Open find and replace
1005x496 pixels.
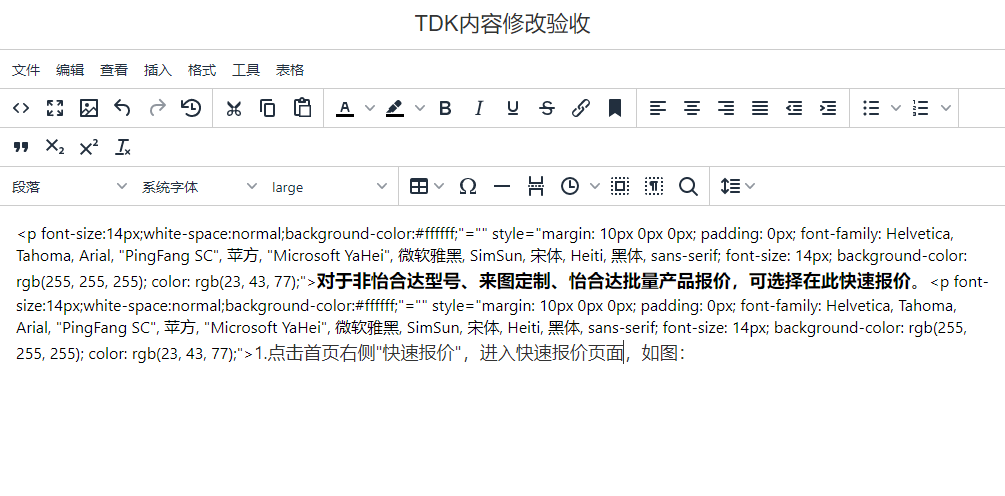688,186
